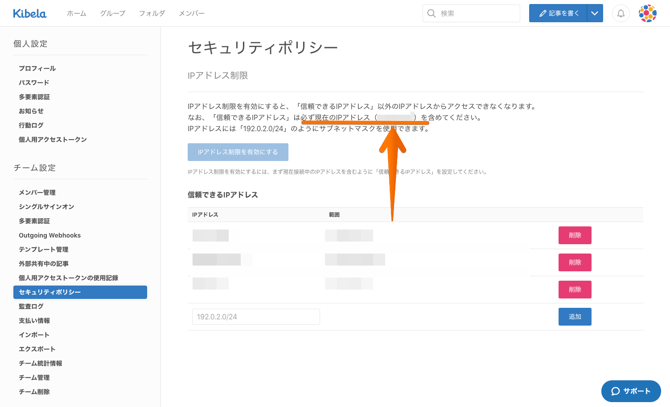The image size is (670, 407).
Task: Open 監査ログ in sidebar
Action: pos(31,307)
